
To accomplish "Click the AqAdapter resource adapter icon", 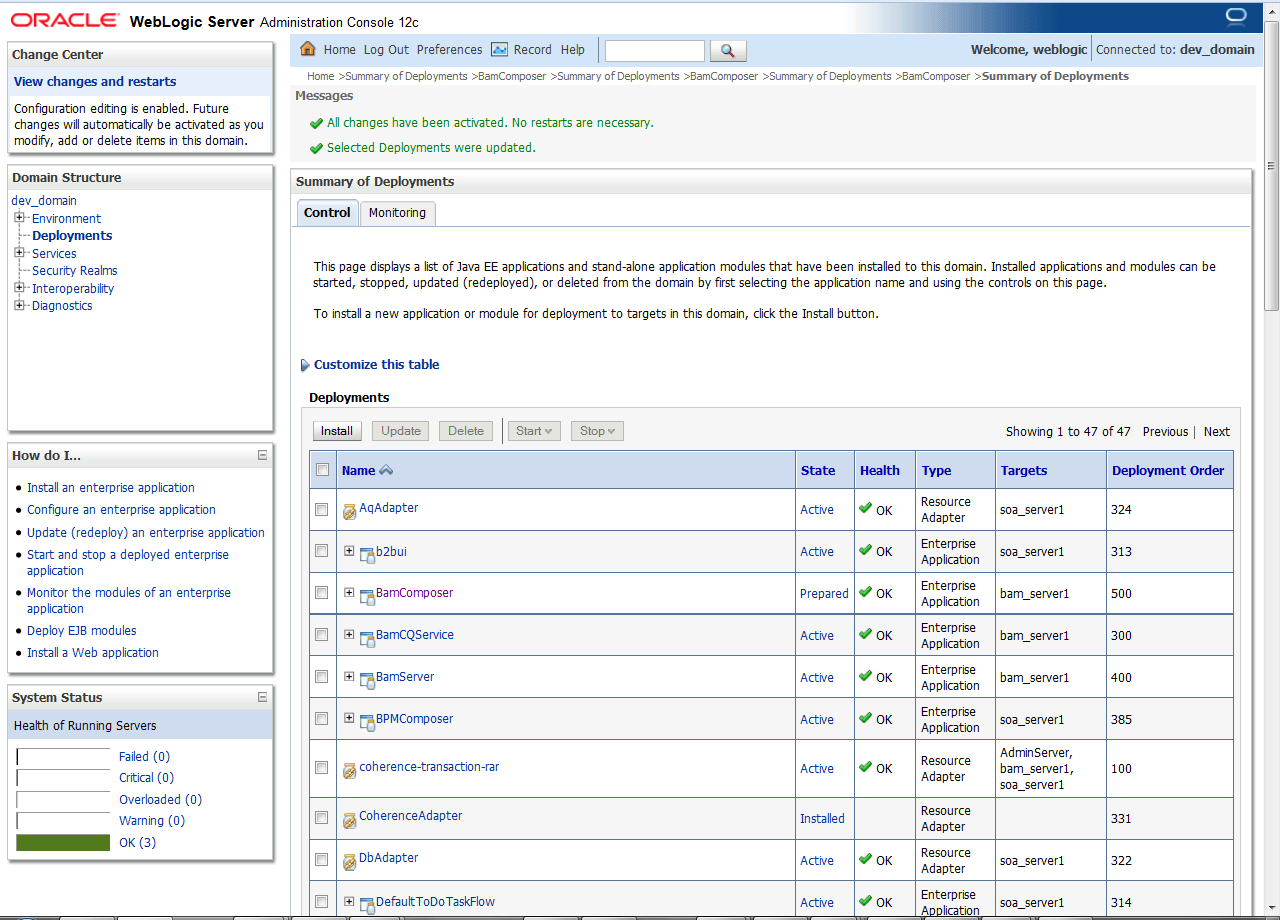I will (350, 512).
